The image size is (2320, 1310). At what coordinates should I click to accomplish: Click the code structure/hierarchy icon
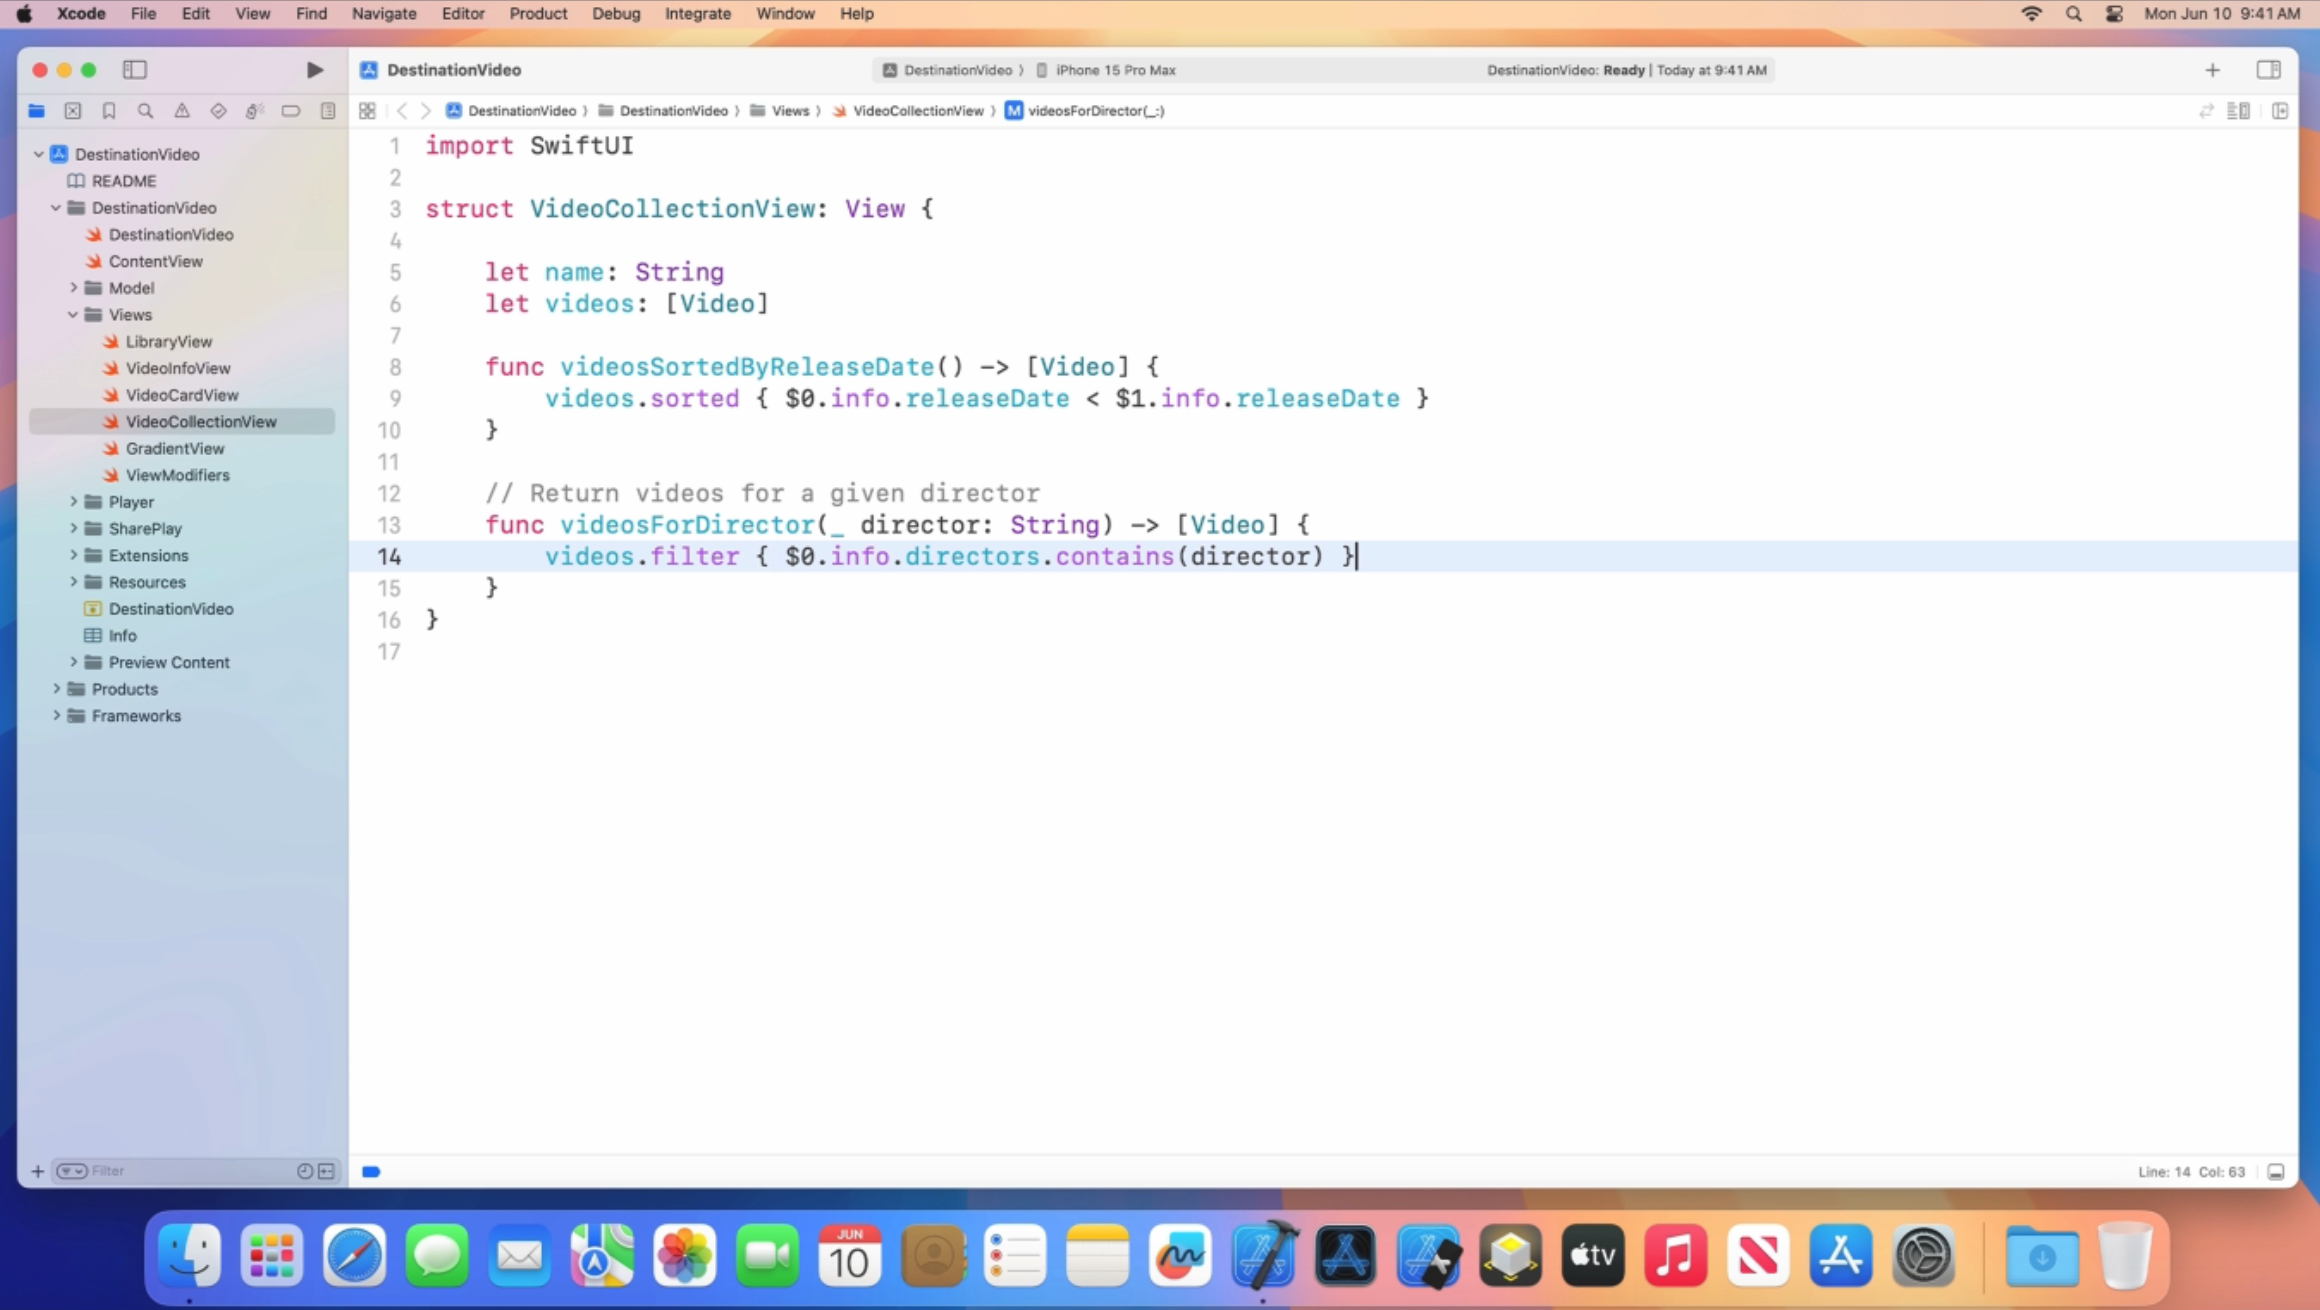tap(2239, 110)
